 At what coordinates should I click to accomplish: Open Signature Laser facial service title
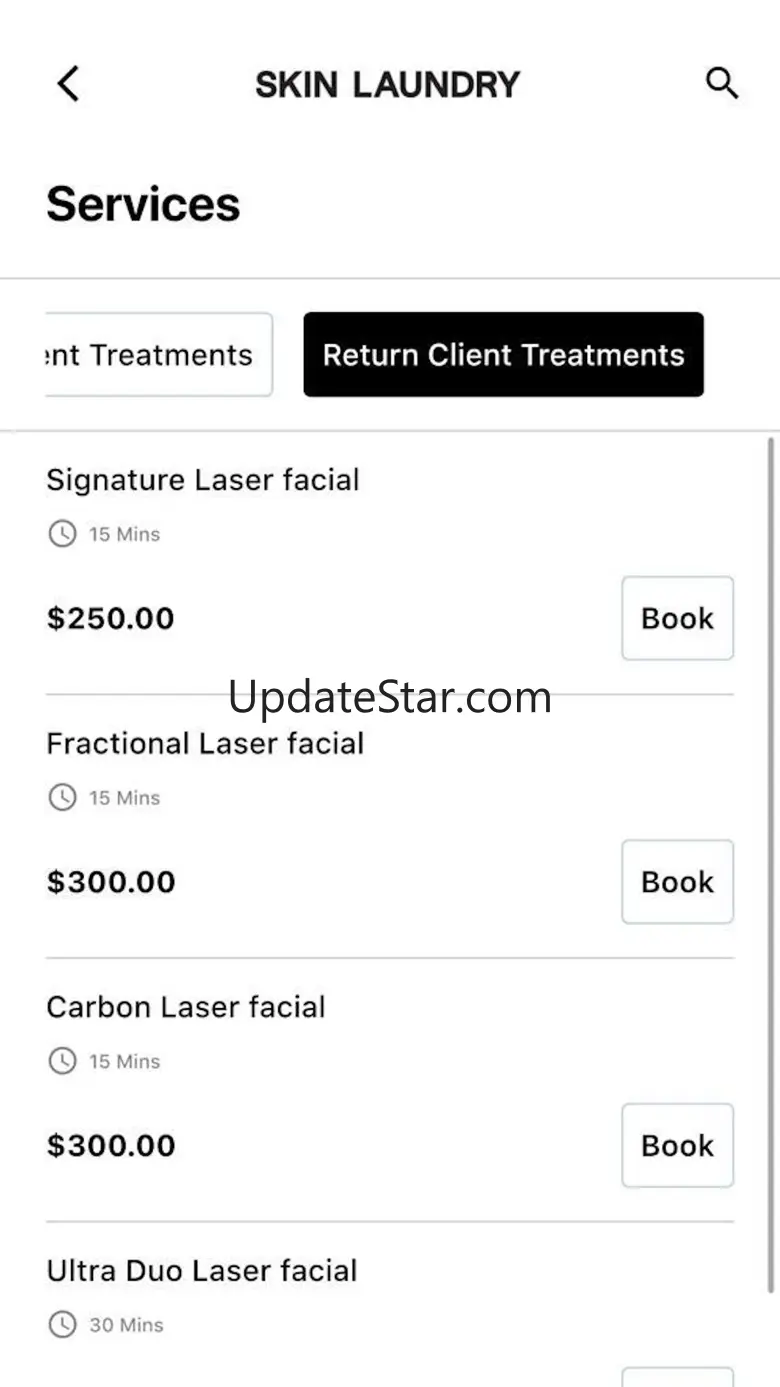(x=203, y=480)
